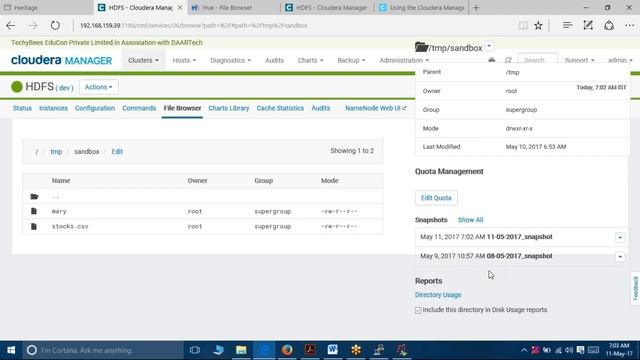Open 11-05-2017_snapshot dropdown arrow
640x360 pixels.
pyautogui.click(x=620, y=238)
